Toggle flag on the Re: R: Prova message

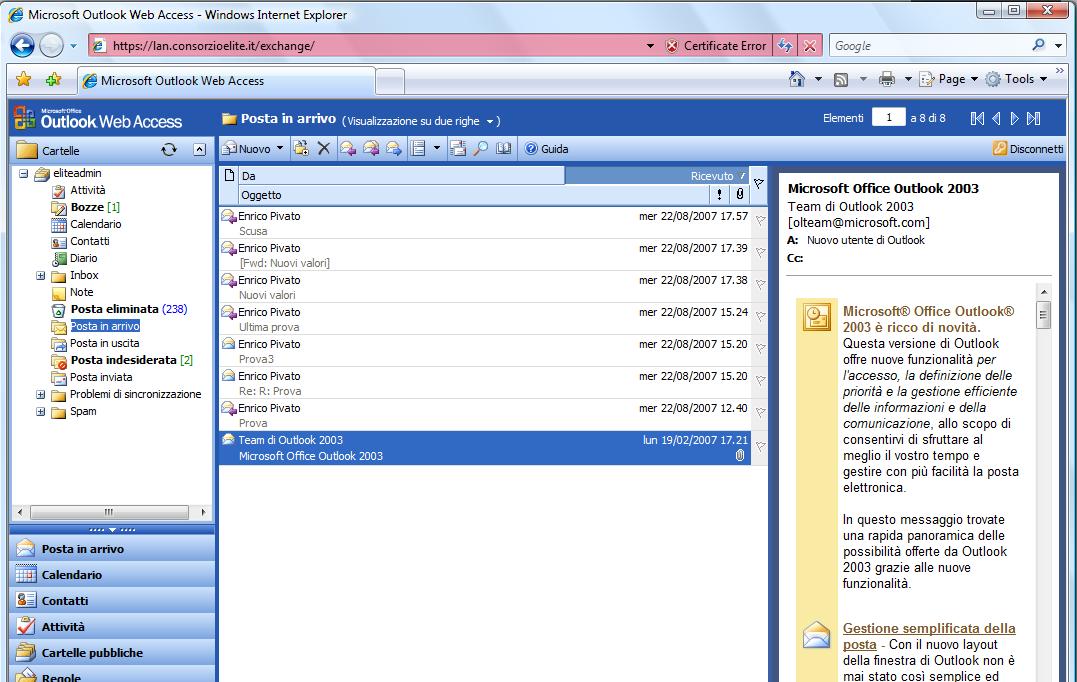pos(760,380)
